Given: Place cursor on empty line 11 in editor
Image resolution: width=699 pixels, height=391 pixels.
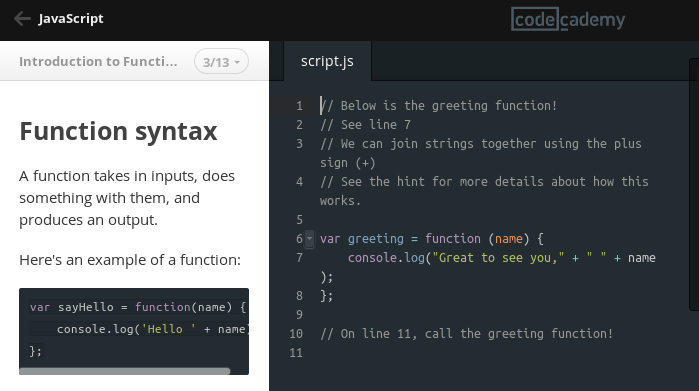Looking at the screenshot, I should pyautogui.click(x=488, y=353).
